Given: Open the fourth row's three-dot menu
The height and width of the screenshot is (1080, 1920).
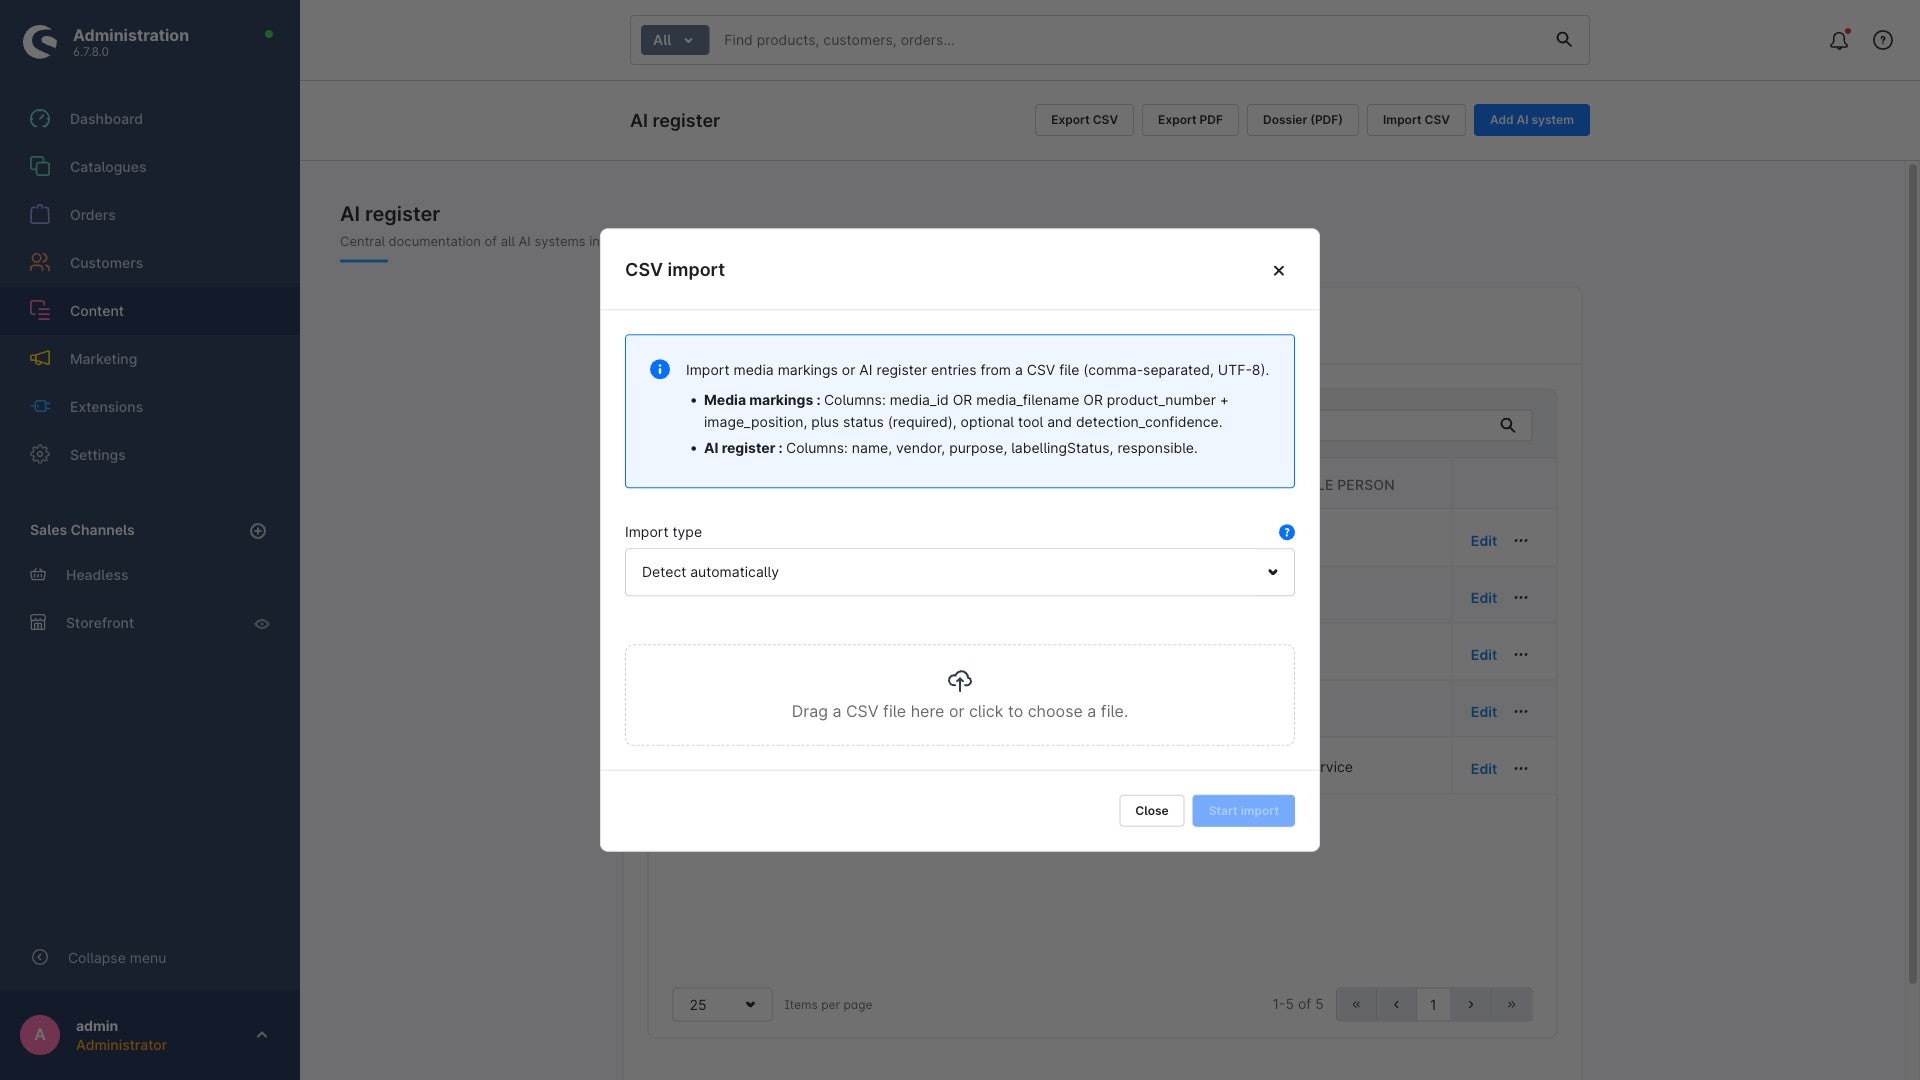Looking at the screenshot, I should tap(1521, 711).
